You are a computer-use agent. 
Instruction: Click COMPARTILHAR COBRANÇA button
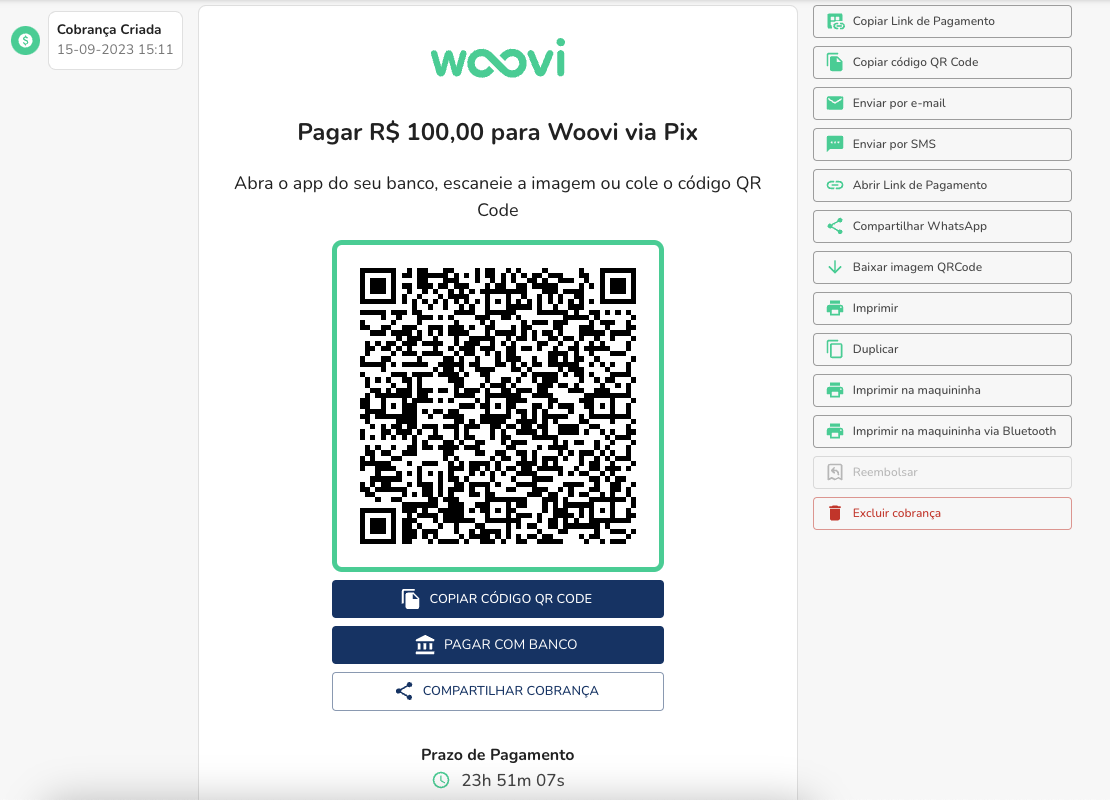coord(498,691)
